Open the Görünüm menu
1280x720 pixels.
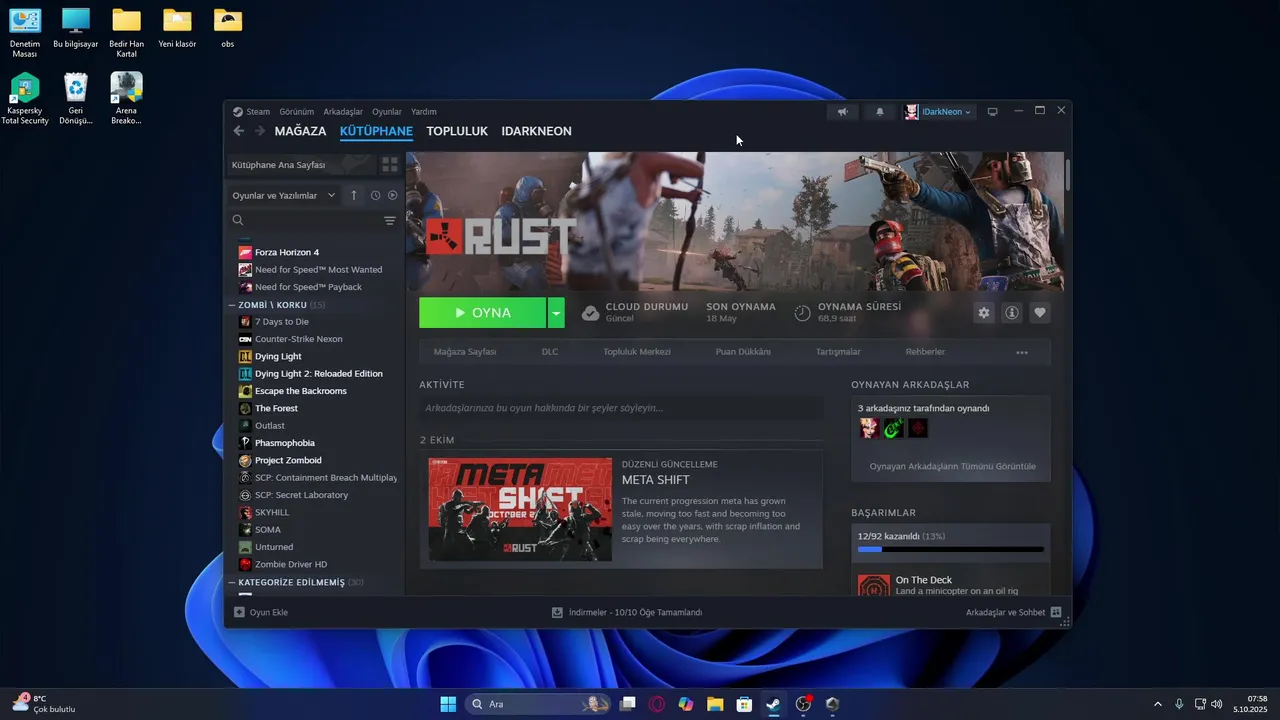297,112
